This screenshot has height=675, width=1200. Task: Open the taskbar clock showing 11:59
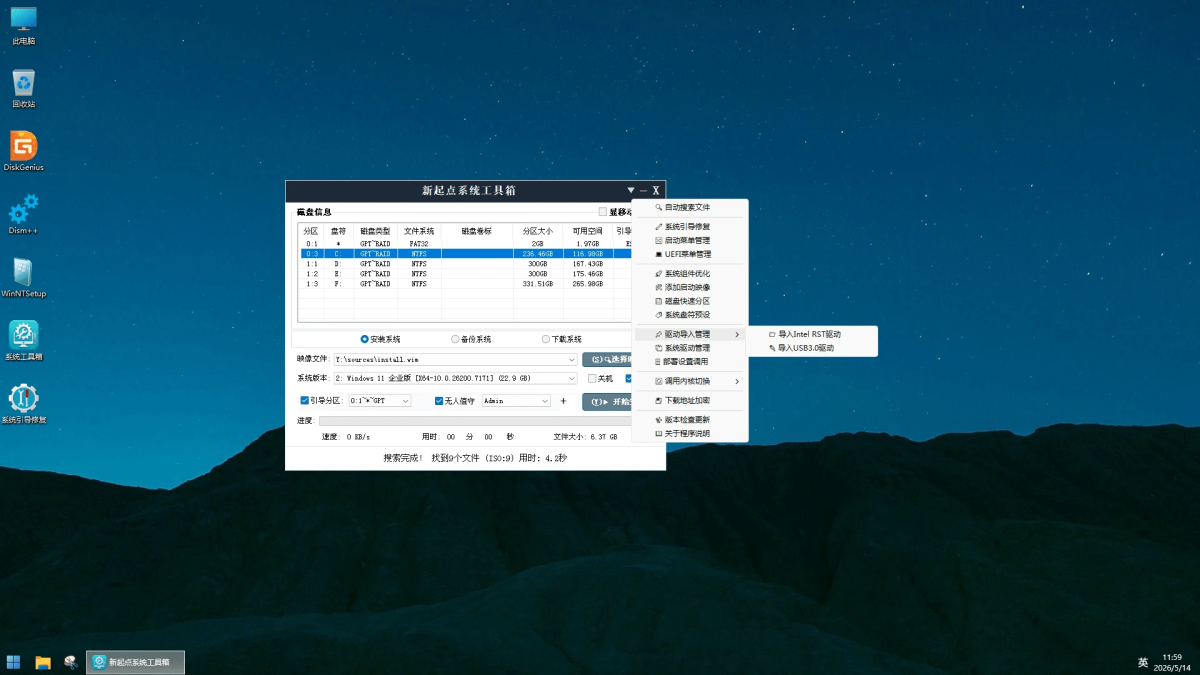coord(1172,662)
